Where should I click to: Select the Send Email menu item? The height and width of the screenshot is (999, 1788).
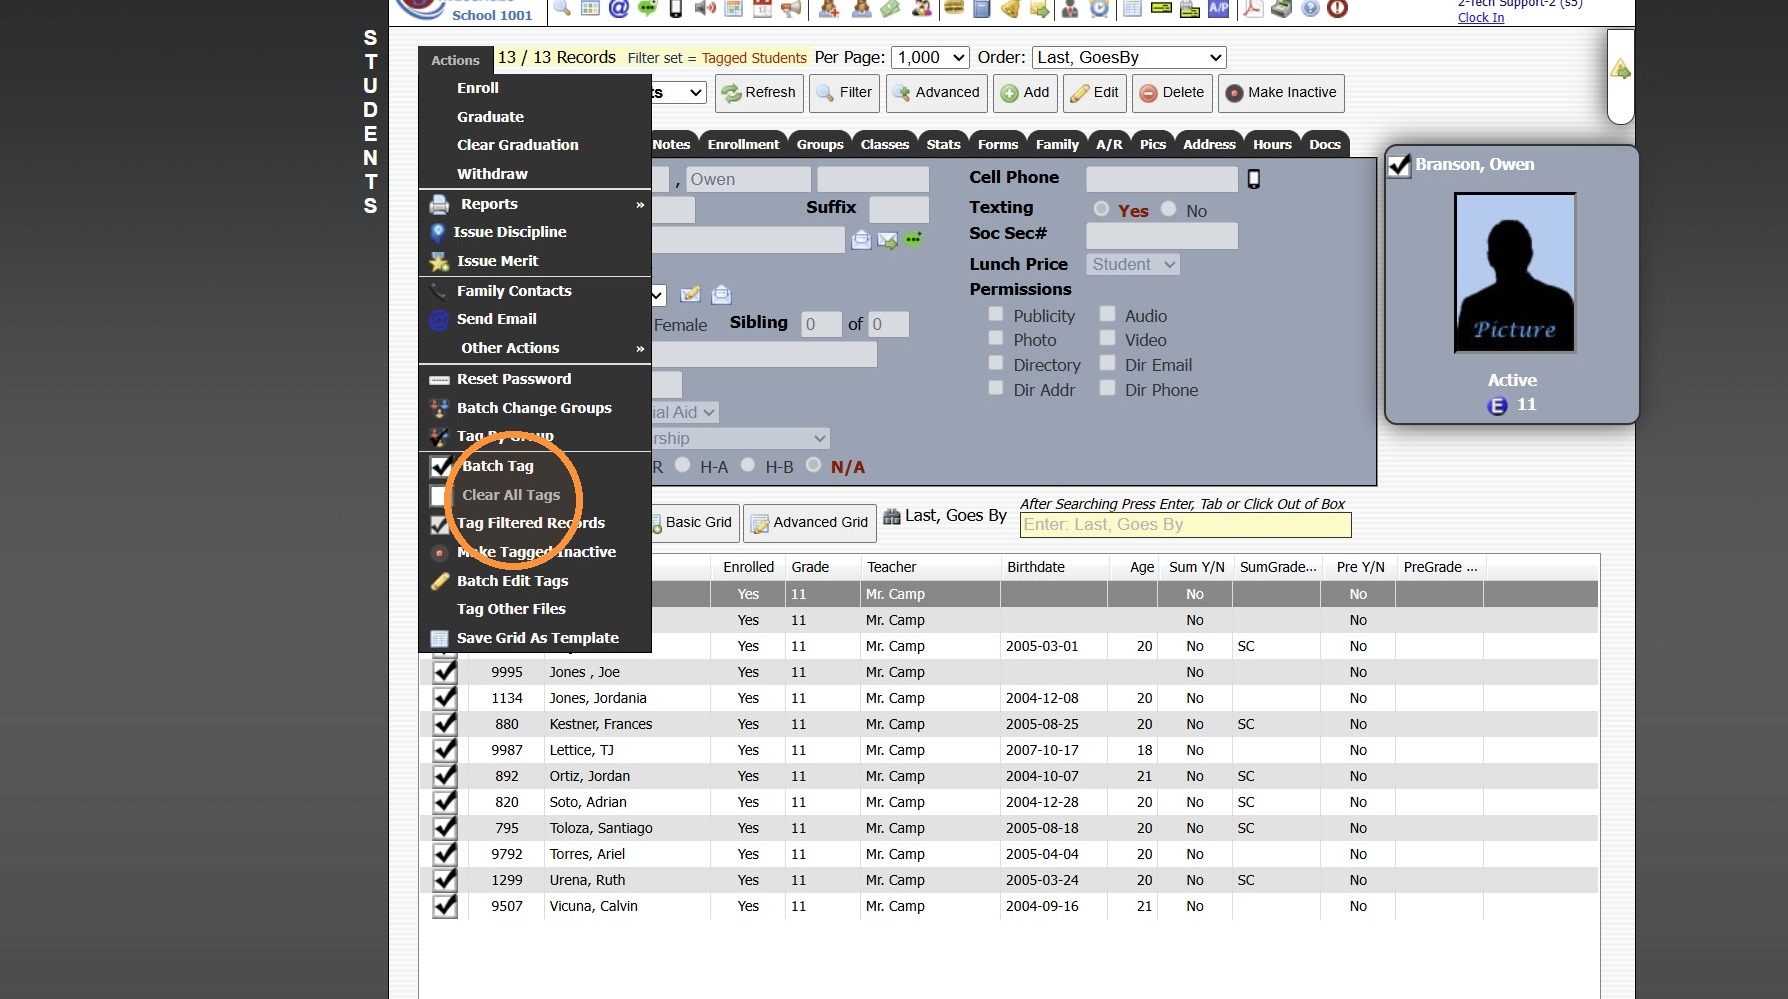(x=496, y=319)
